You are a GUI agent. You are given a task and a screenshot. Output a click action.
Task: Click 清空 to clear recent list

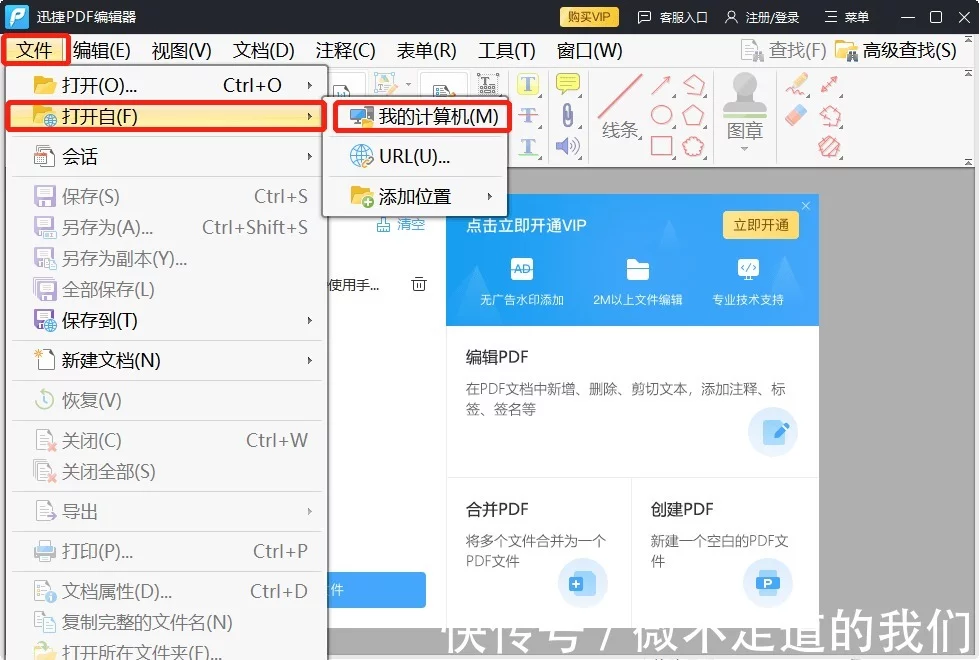(x=401, y=224)
